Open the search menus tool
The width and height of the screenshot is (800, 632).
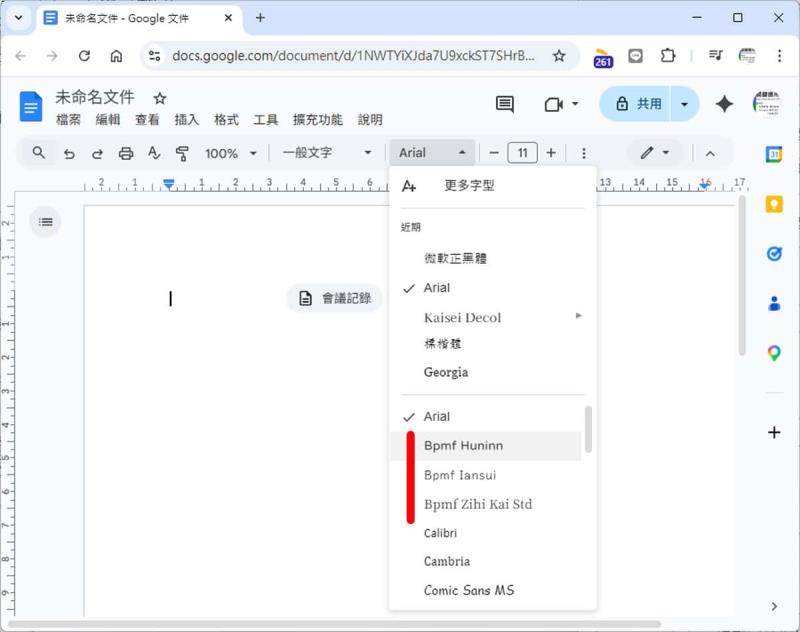[38, 152]
